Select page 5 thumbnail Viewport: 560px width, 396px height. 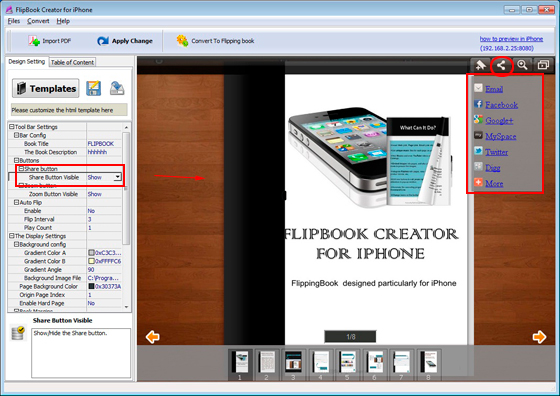[x=347, y=364]
